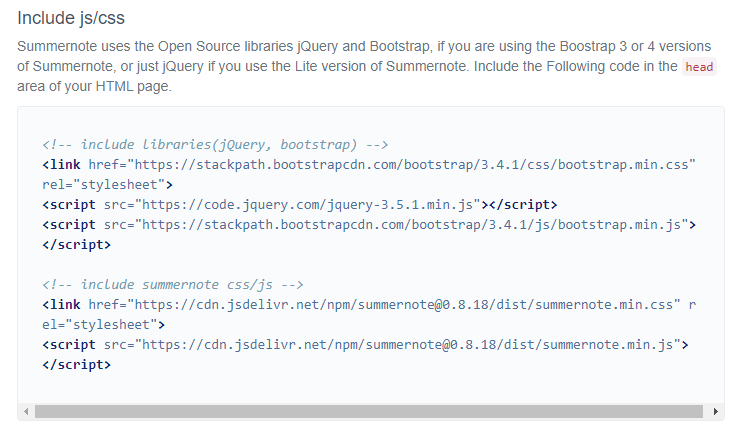Click the el="stylesheet"> wrapped line
This screenshot has height=430, width=738.
pos(104,325)
